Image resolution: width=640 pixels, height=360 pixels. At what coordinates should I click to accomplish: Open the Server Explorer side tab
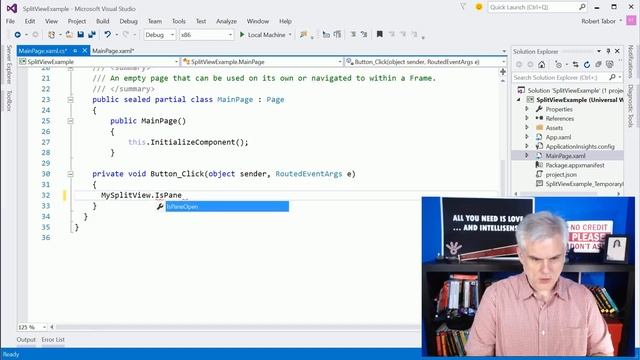[9, 64]
